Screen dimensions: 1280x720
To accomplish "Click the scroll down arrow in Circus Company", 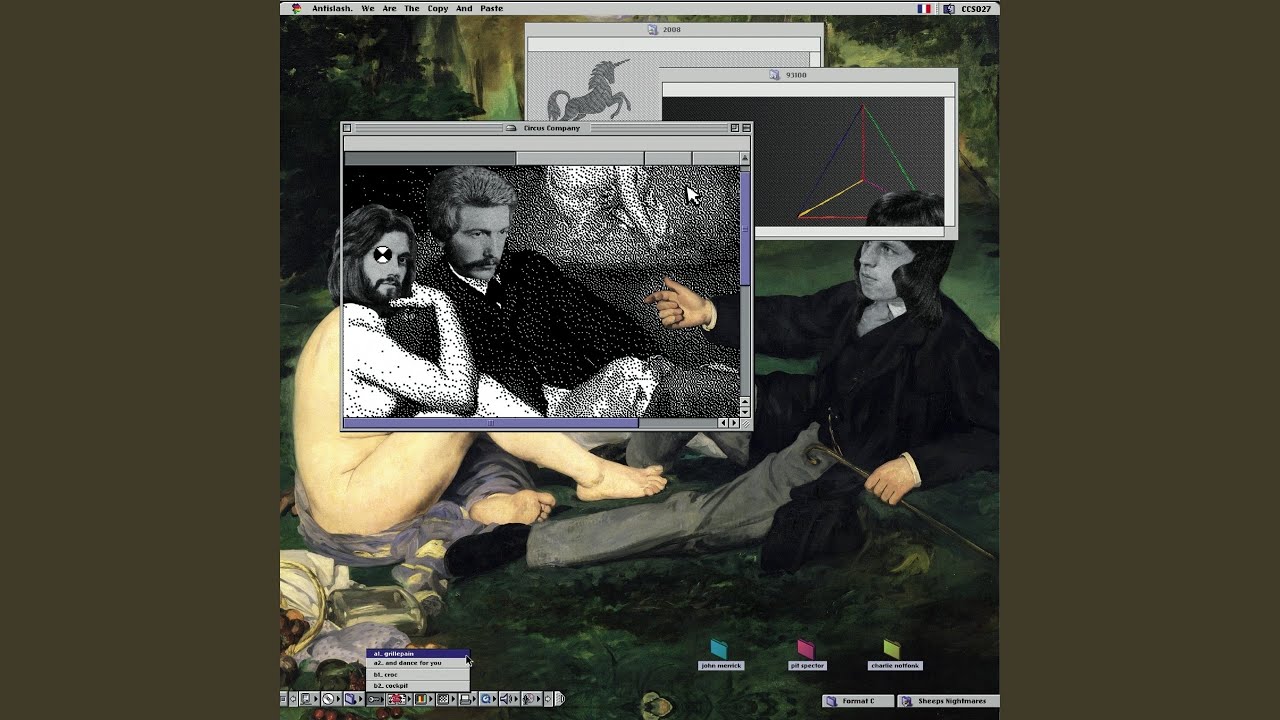I will click(744, 412).
